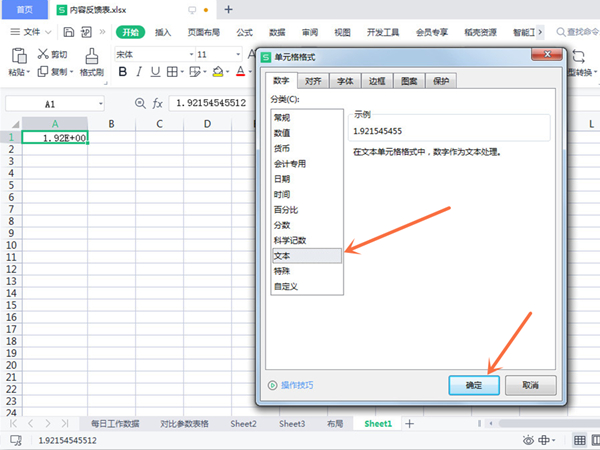Toggle italic formatting

139,72
